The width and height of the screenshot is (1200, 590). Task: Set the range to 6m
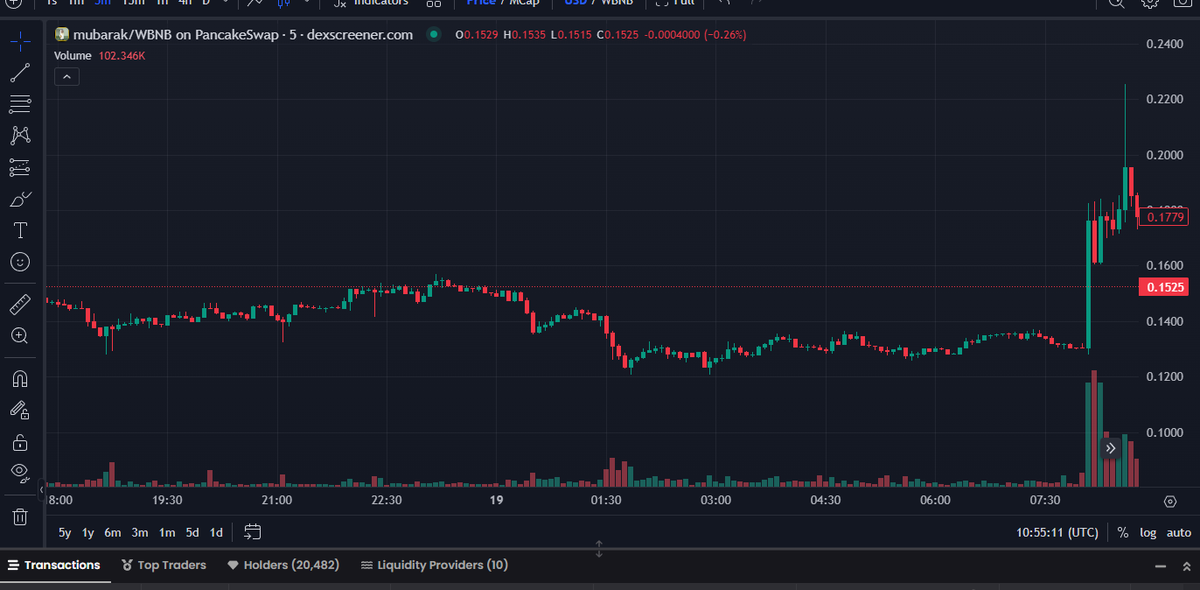coord(112,533)
